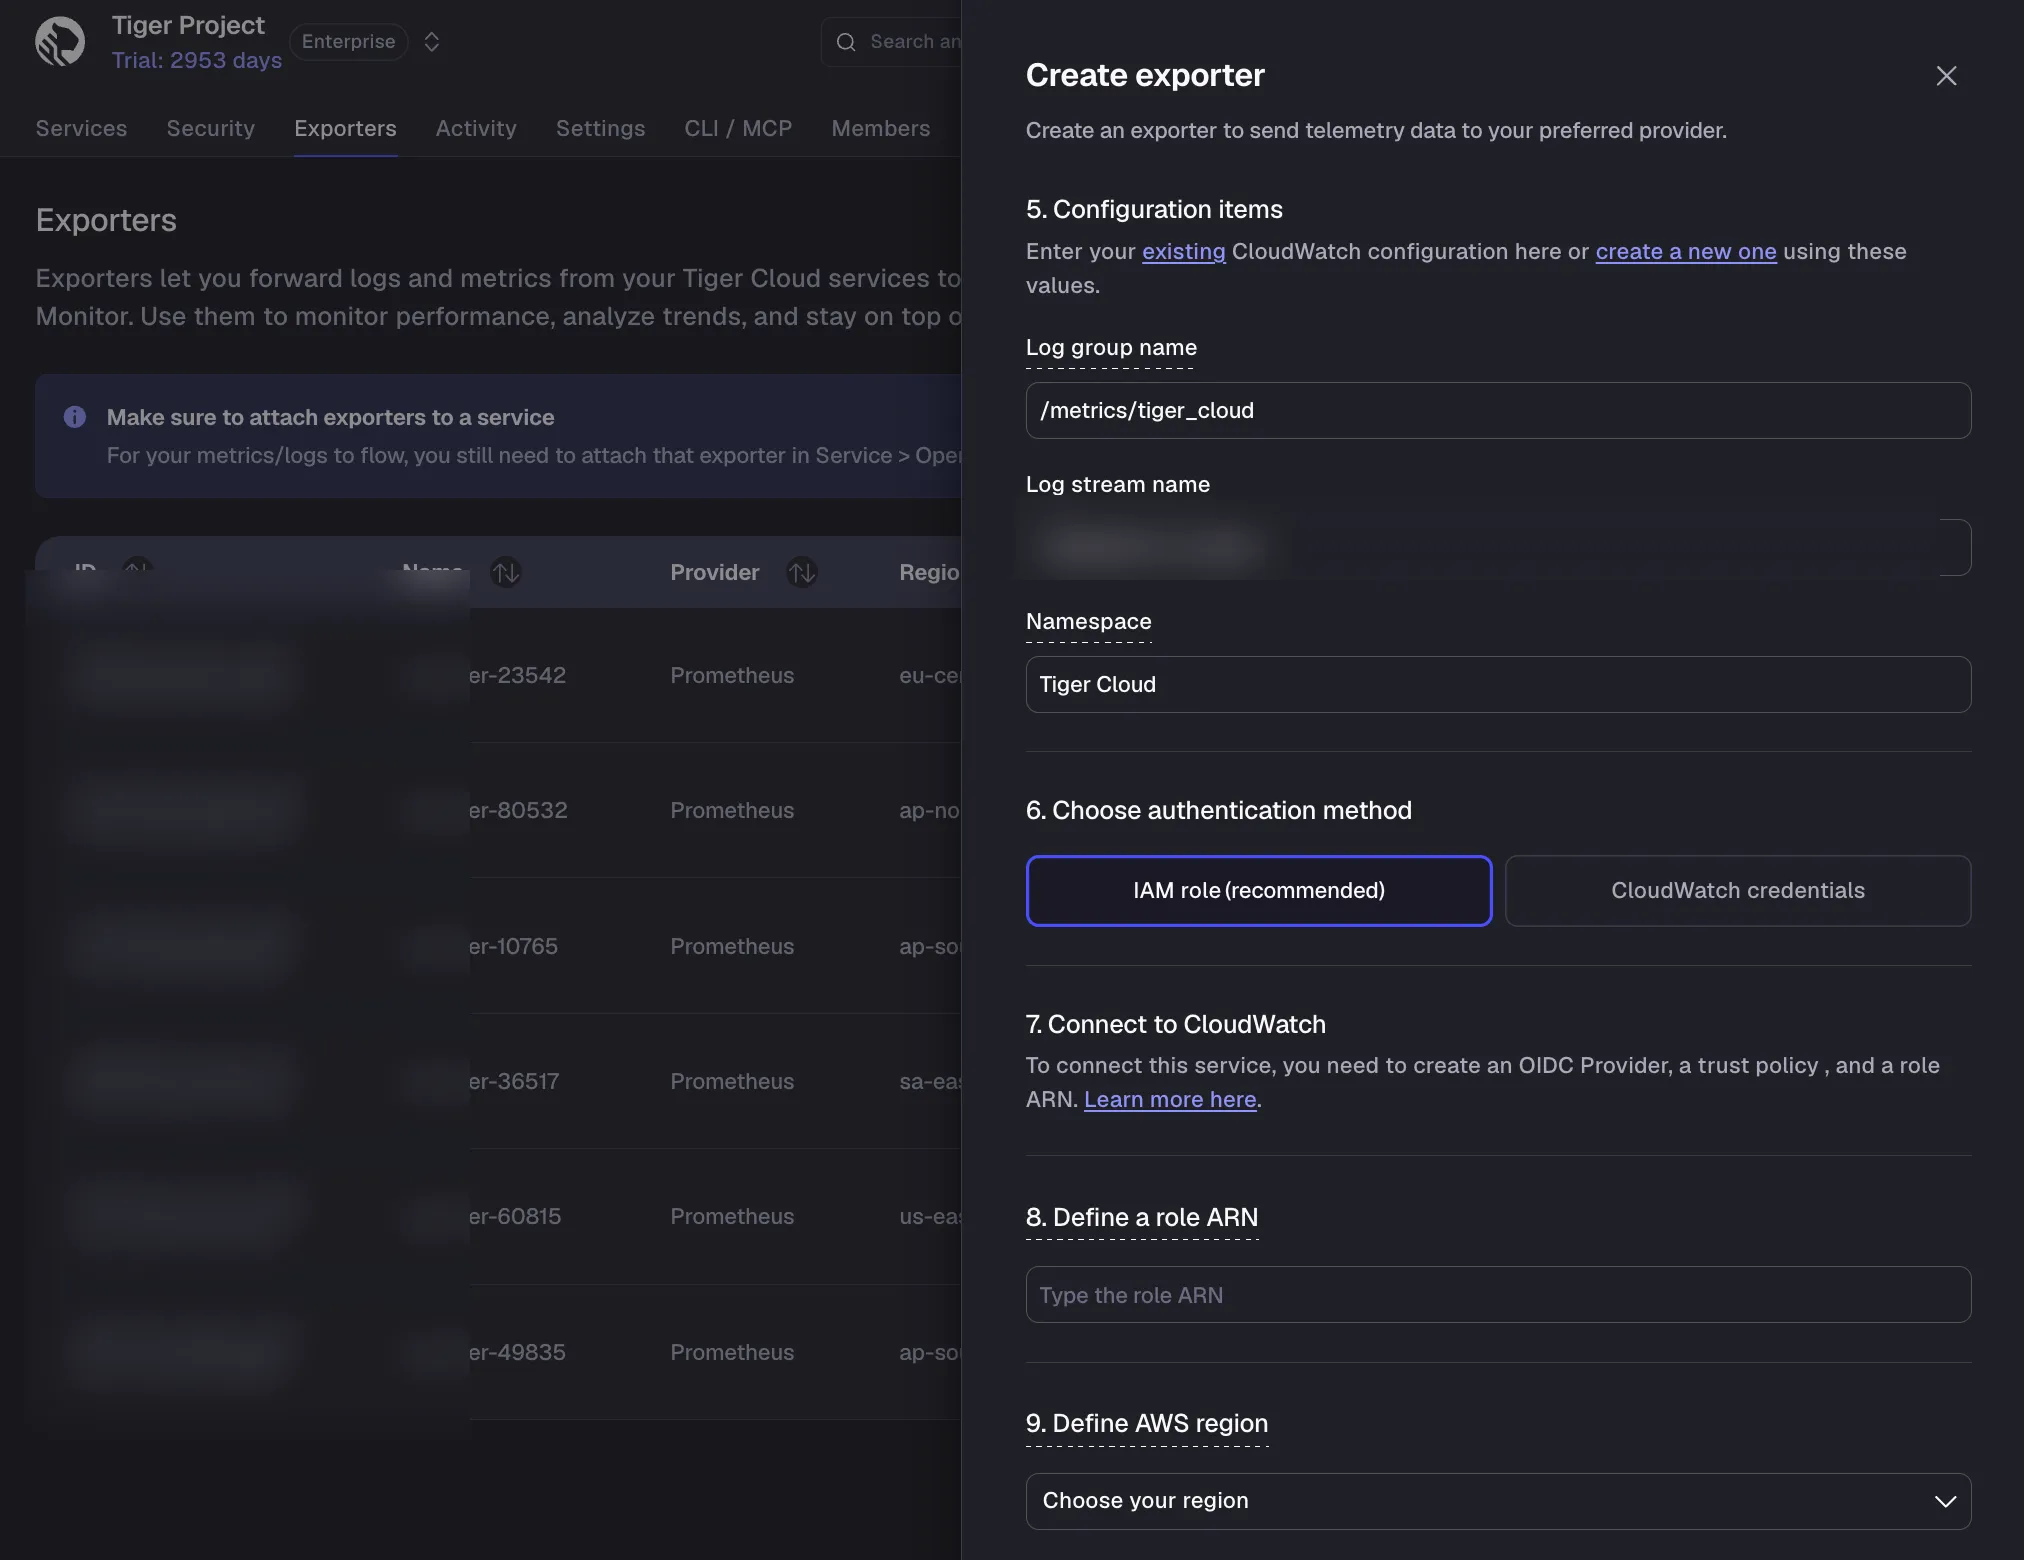This screenshot has width=2024, height=1560.
Task: Click the Enterprise plan badge
Action: 348,42
